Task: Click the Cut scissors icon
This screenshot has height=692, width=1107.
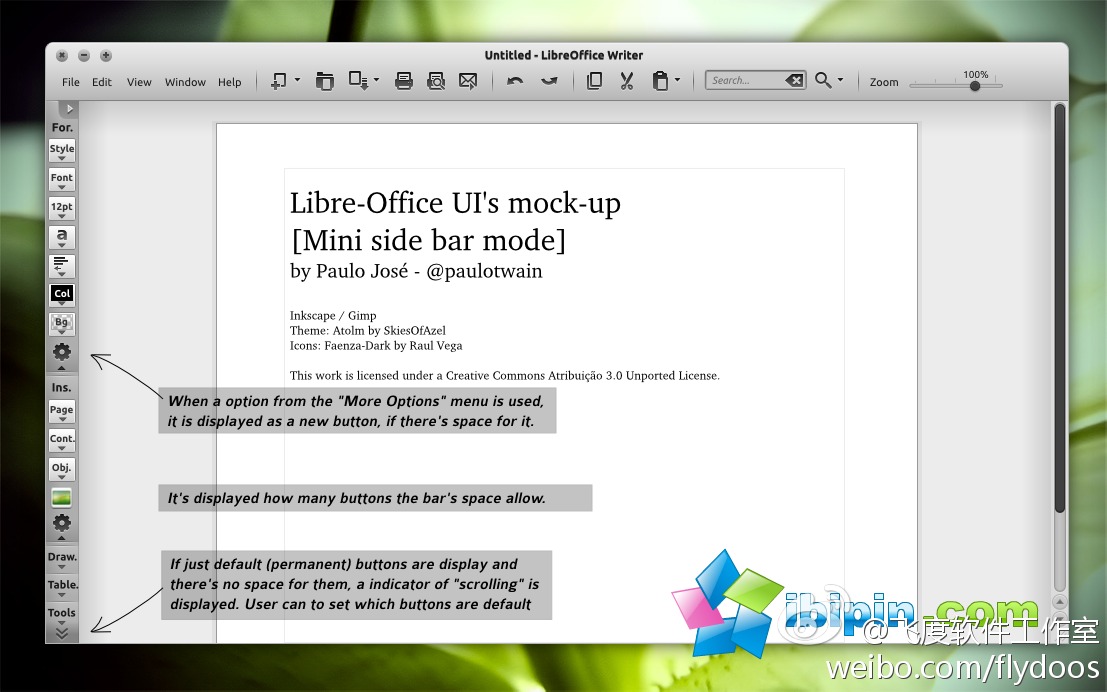Action: pos(626,81)
